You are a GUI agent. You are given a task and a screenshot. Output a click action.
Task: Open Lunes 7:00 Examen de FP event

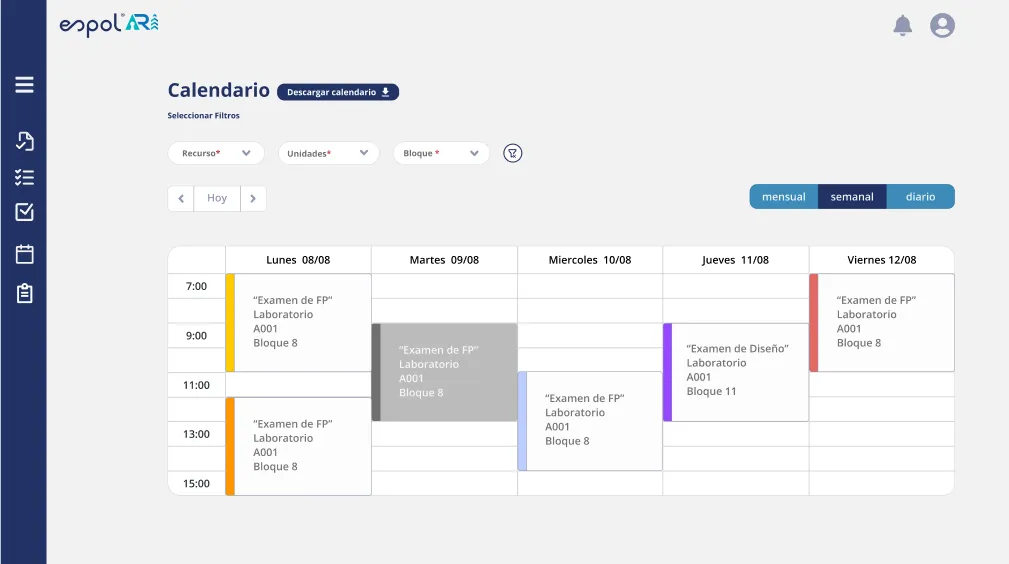pos(299,323)
